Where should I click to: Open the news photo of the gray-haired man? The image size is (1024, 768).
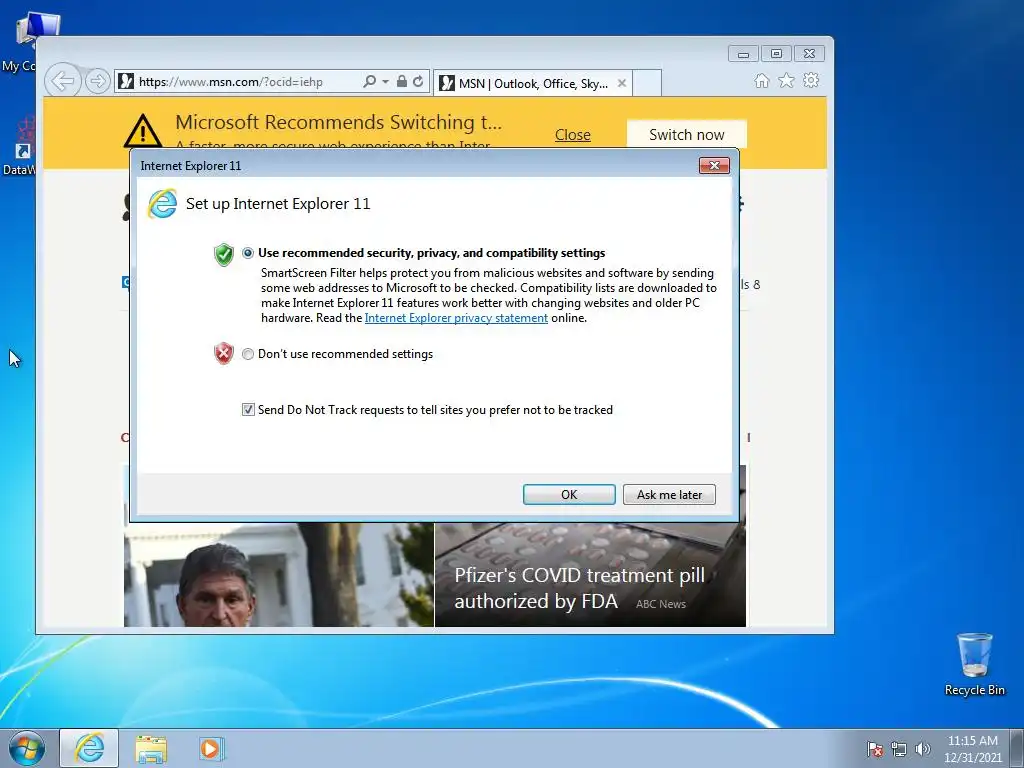pos(279,575)
